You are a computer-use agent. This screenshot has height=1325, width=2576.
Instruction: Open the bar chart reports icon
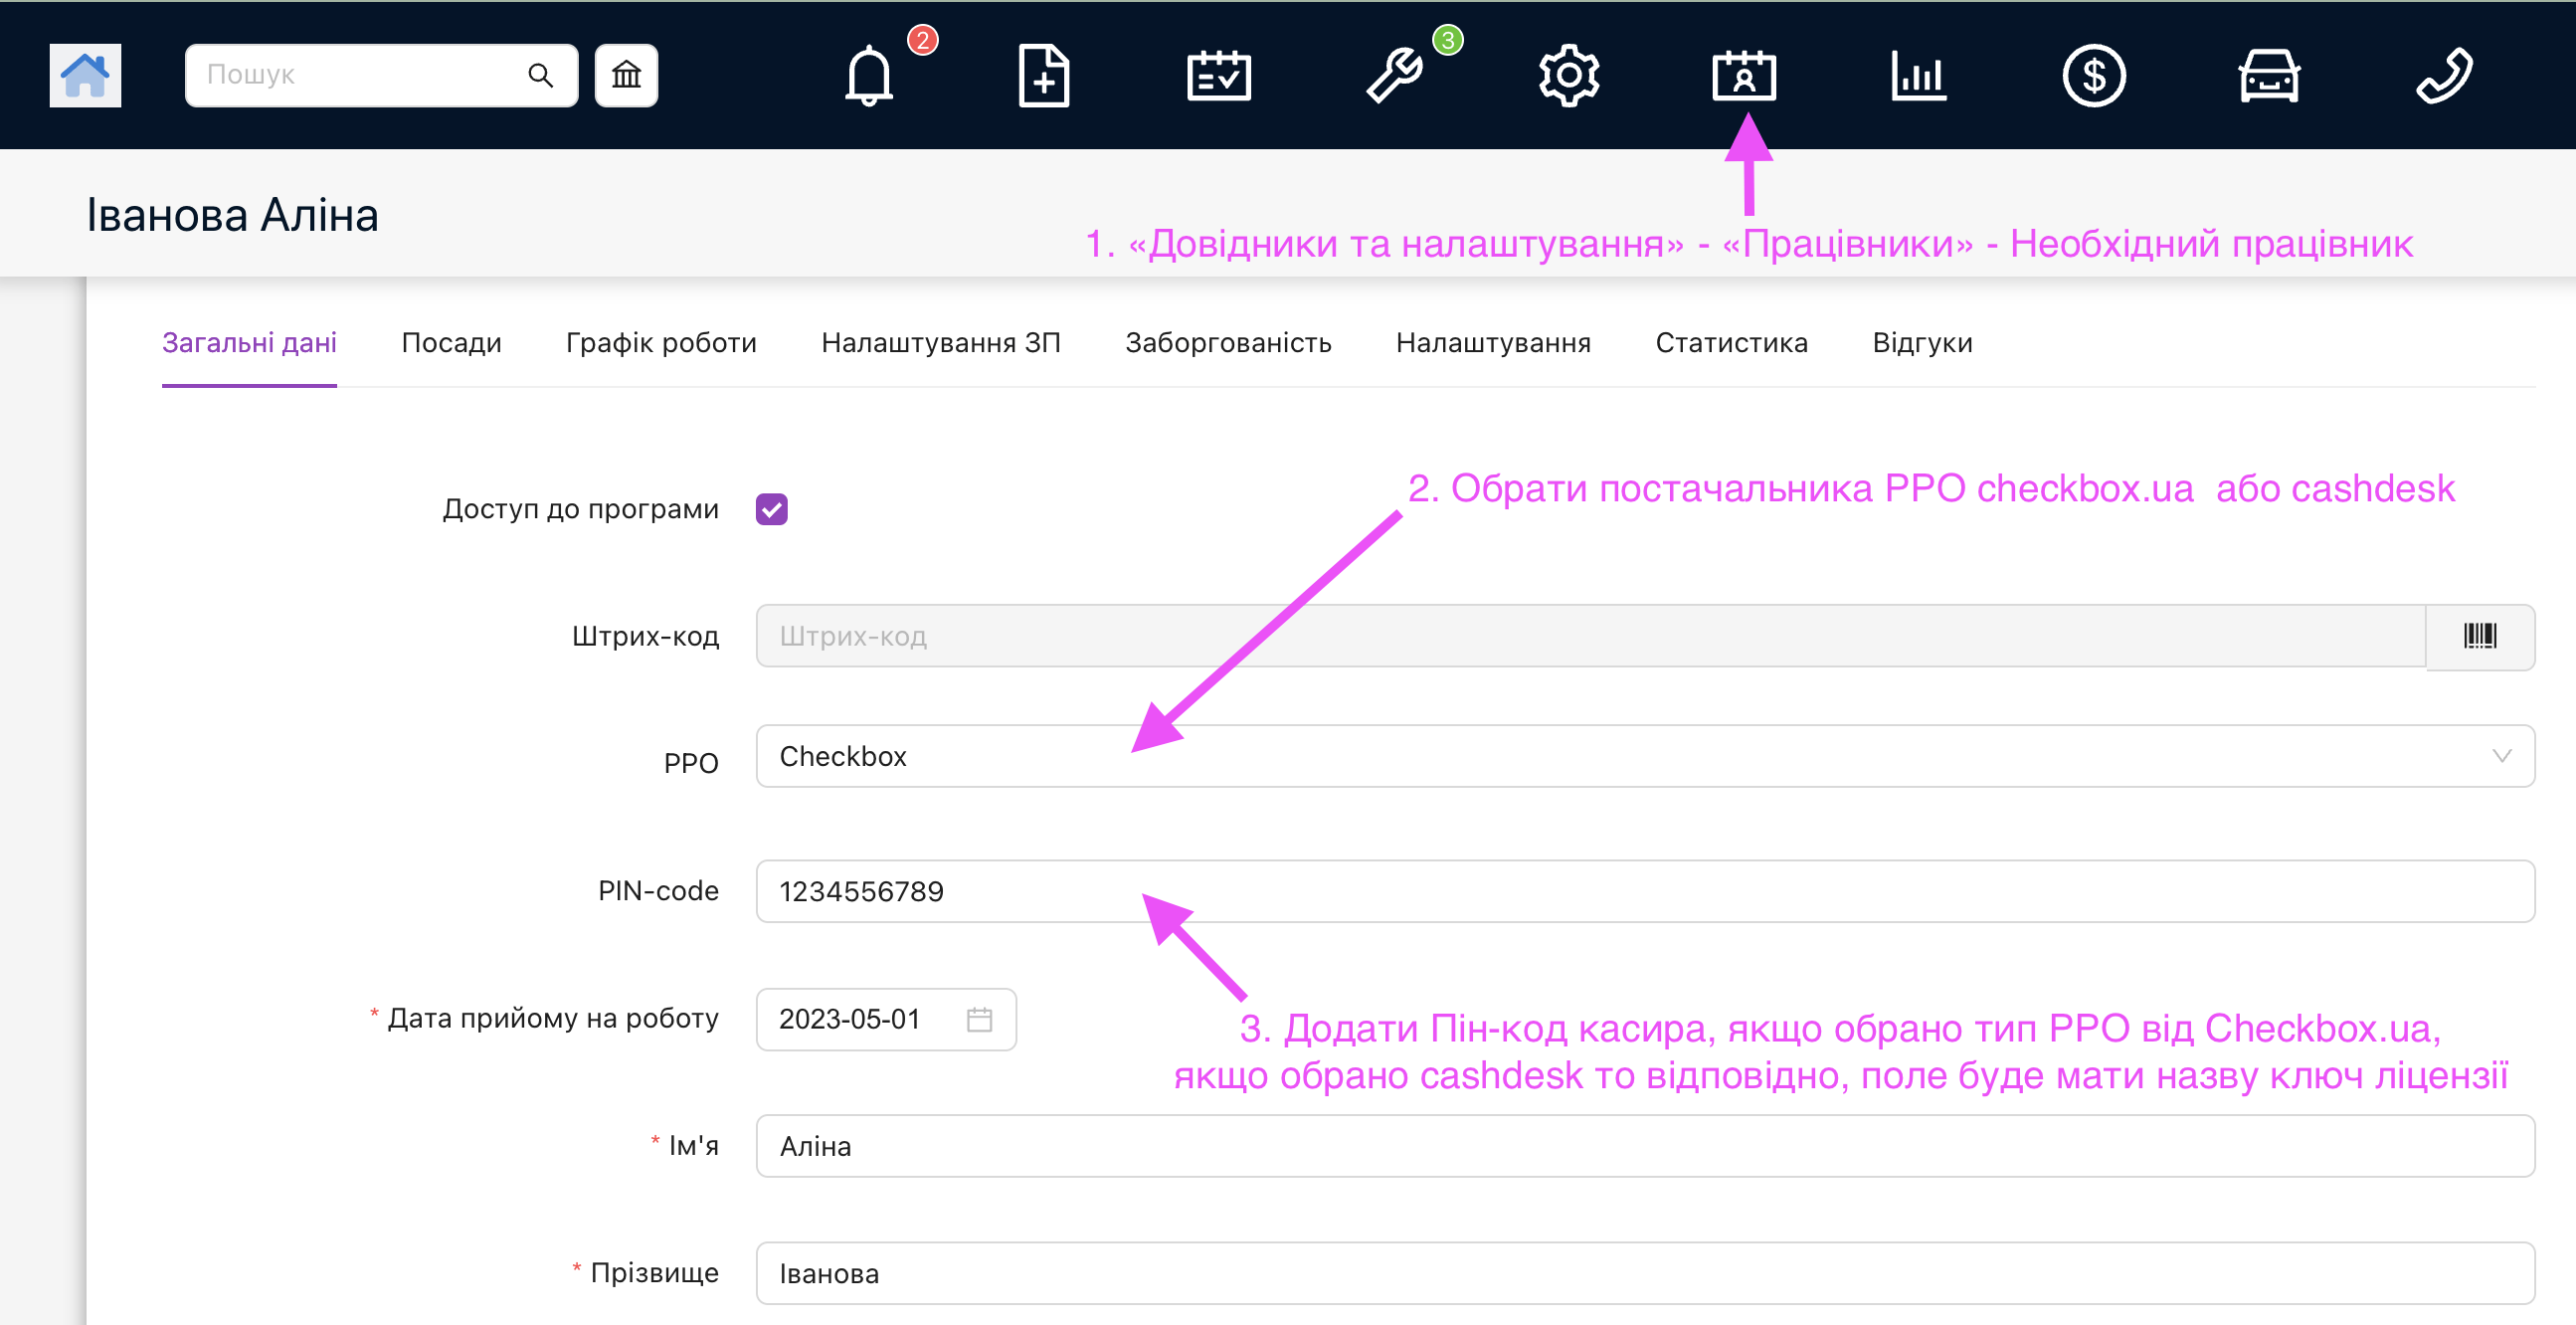(1918, 75)
